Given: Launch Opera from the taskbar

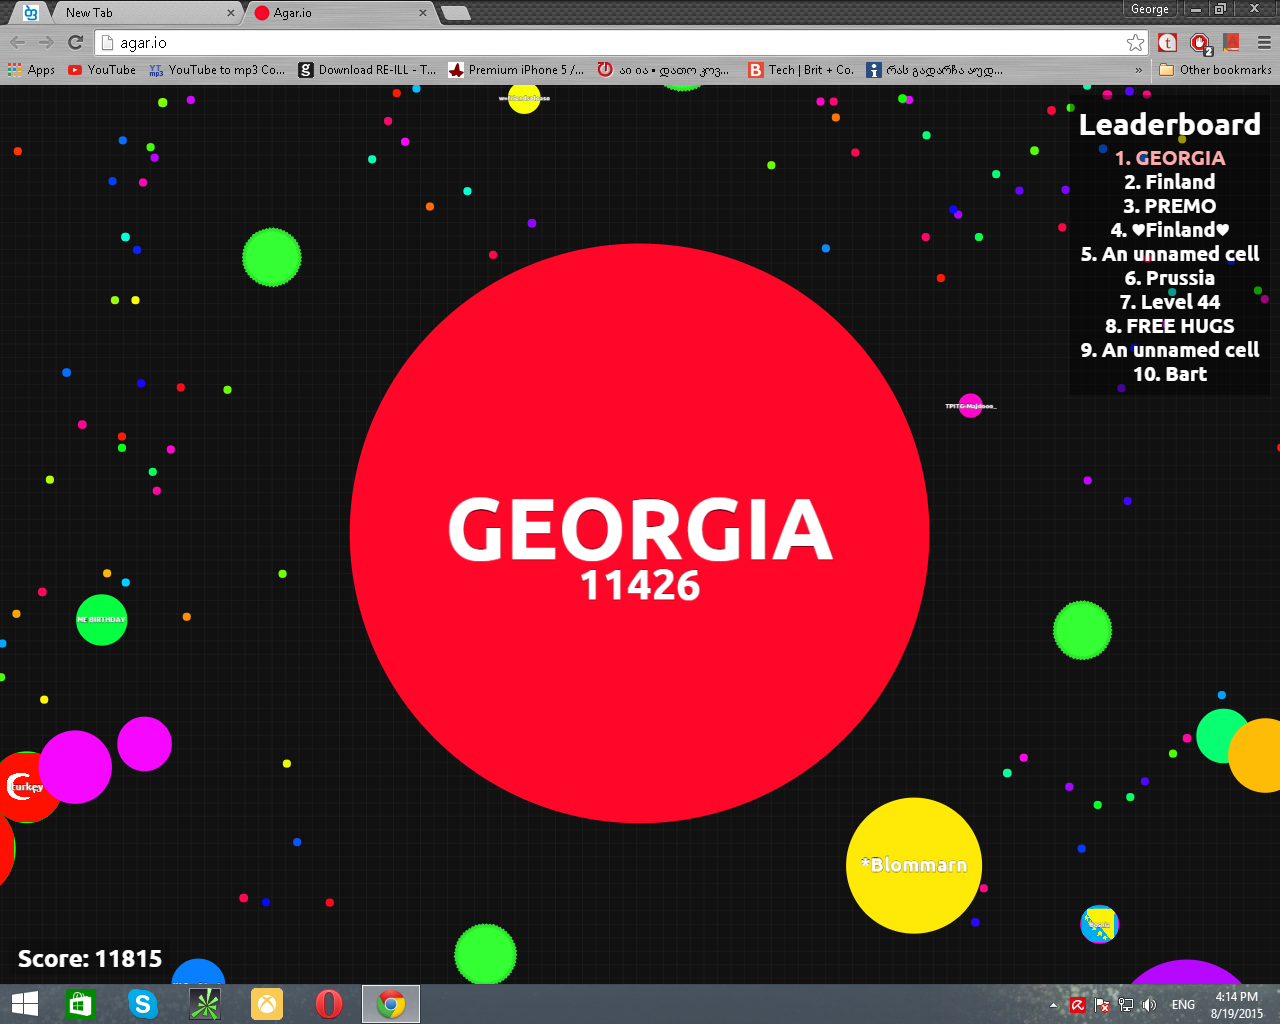Looking at the screenshot, I should click(329, 1004).
